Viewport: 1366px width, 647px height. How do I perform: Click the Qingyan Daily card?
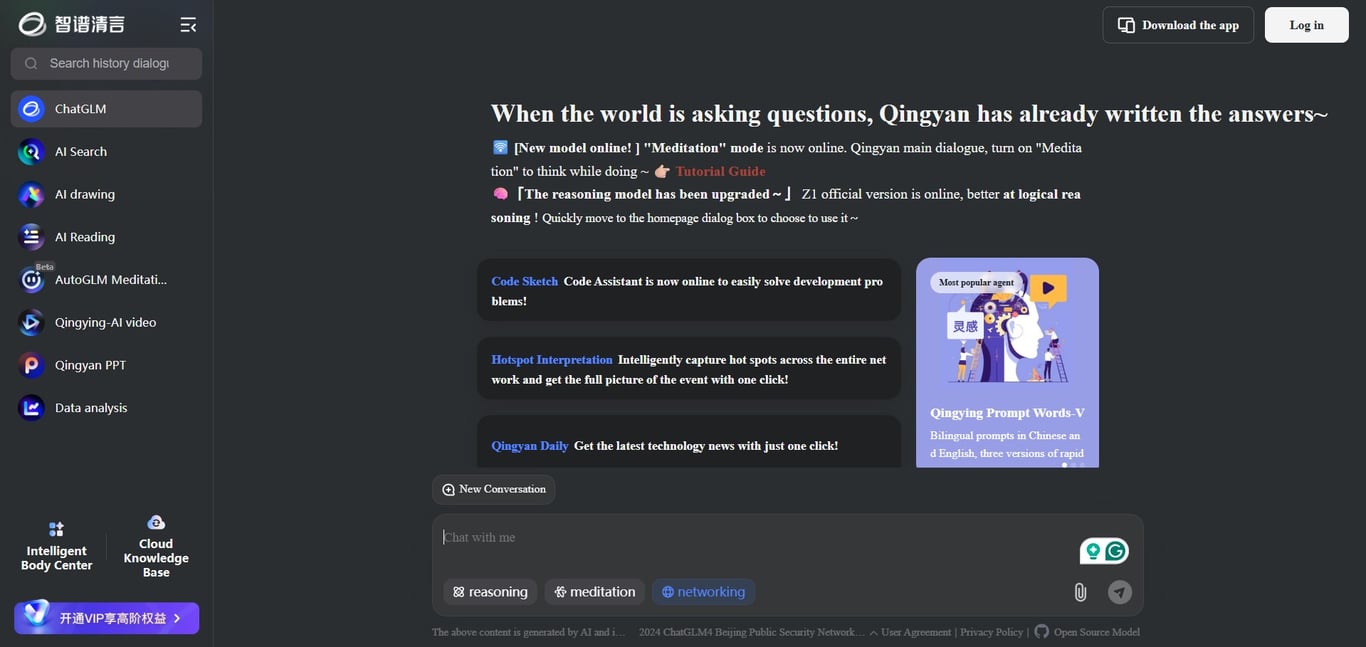pyautogui.click(x=689, y=443)
